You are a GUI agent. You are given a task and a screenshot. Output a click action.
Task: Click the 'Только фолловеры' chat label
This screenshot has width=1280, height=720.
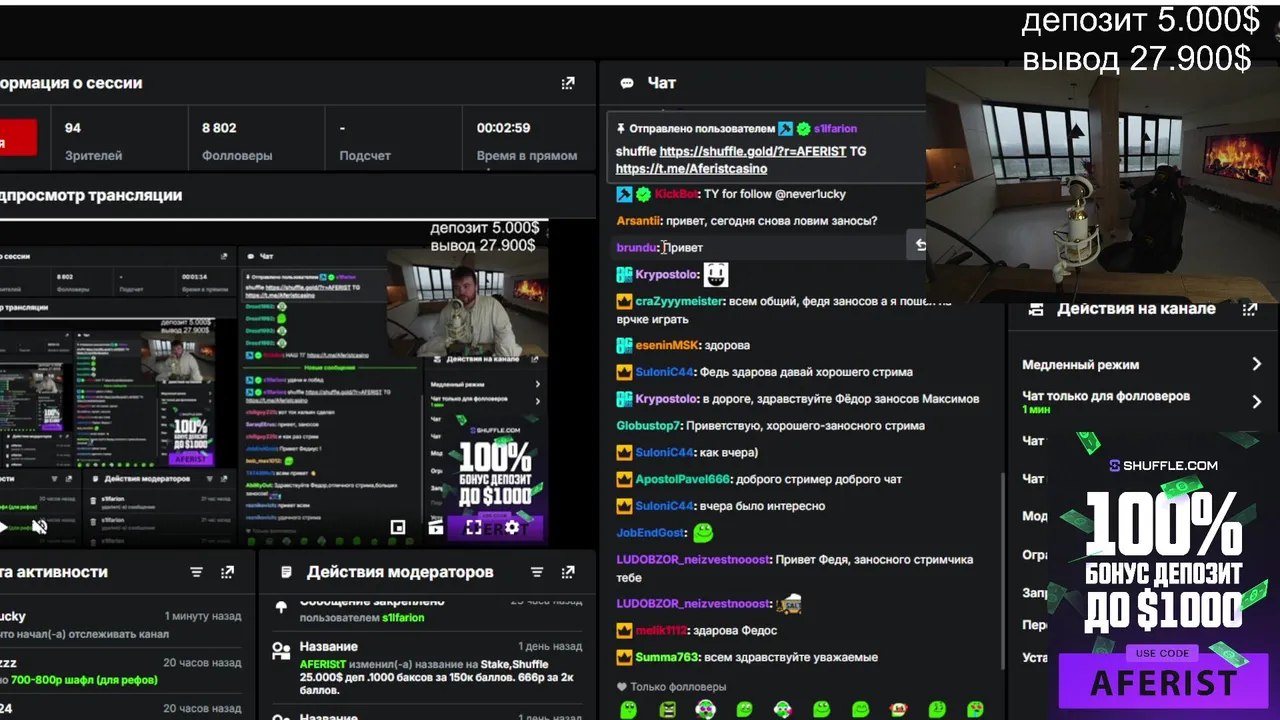[x=678, y=687]
